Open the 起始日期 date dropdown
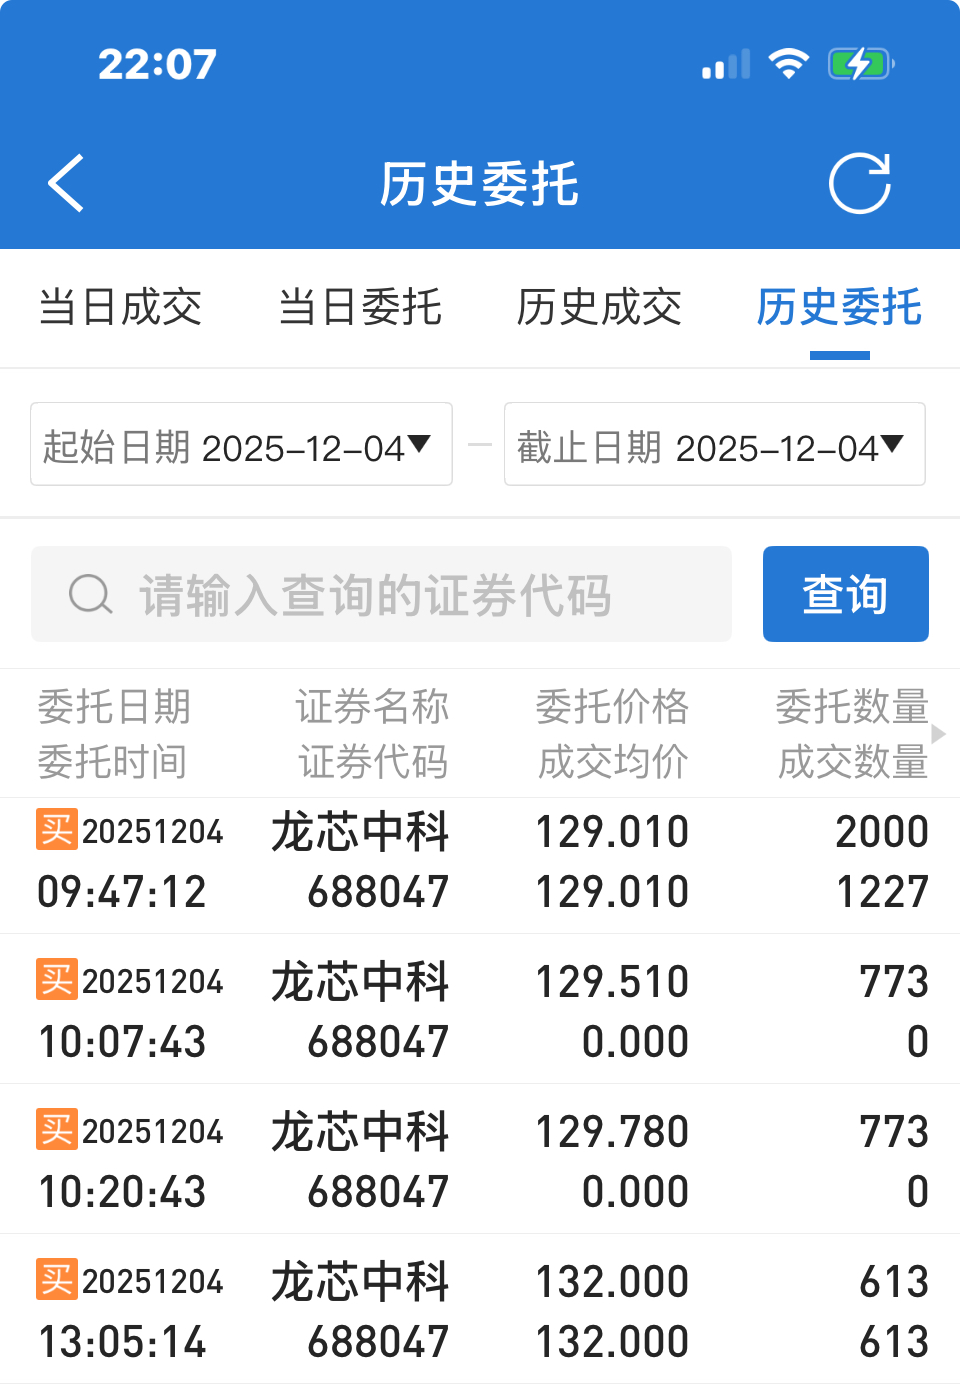The height and width of the screenshot is (1392, 960). [x=241, y=444]
